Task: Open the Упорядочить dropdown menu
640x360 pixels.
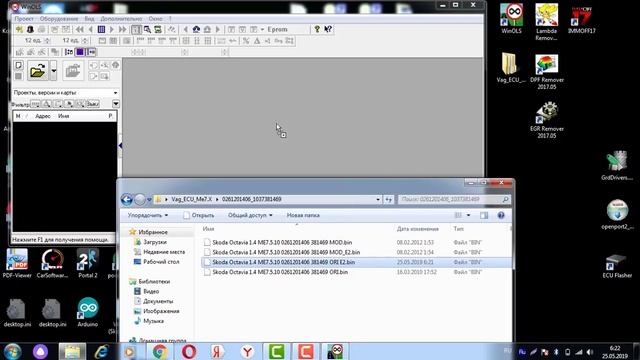Action: pos(148,215)
